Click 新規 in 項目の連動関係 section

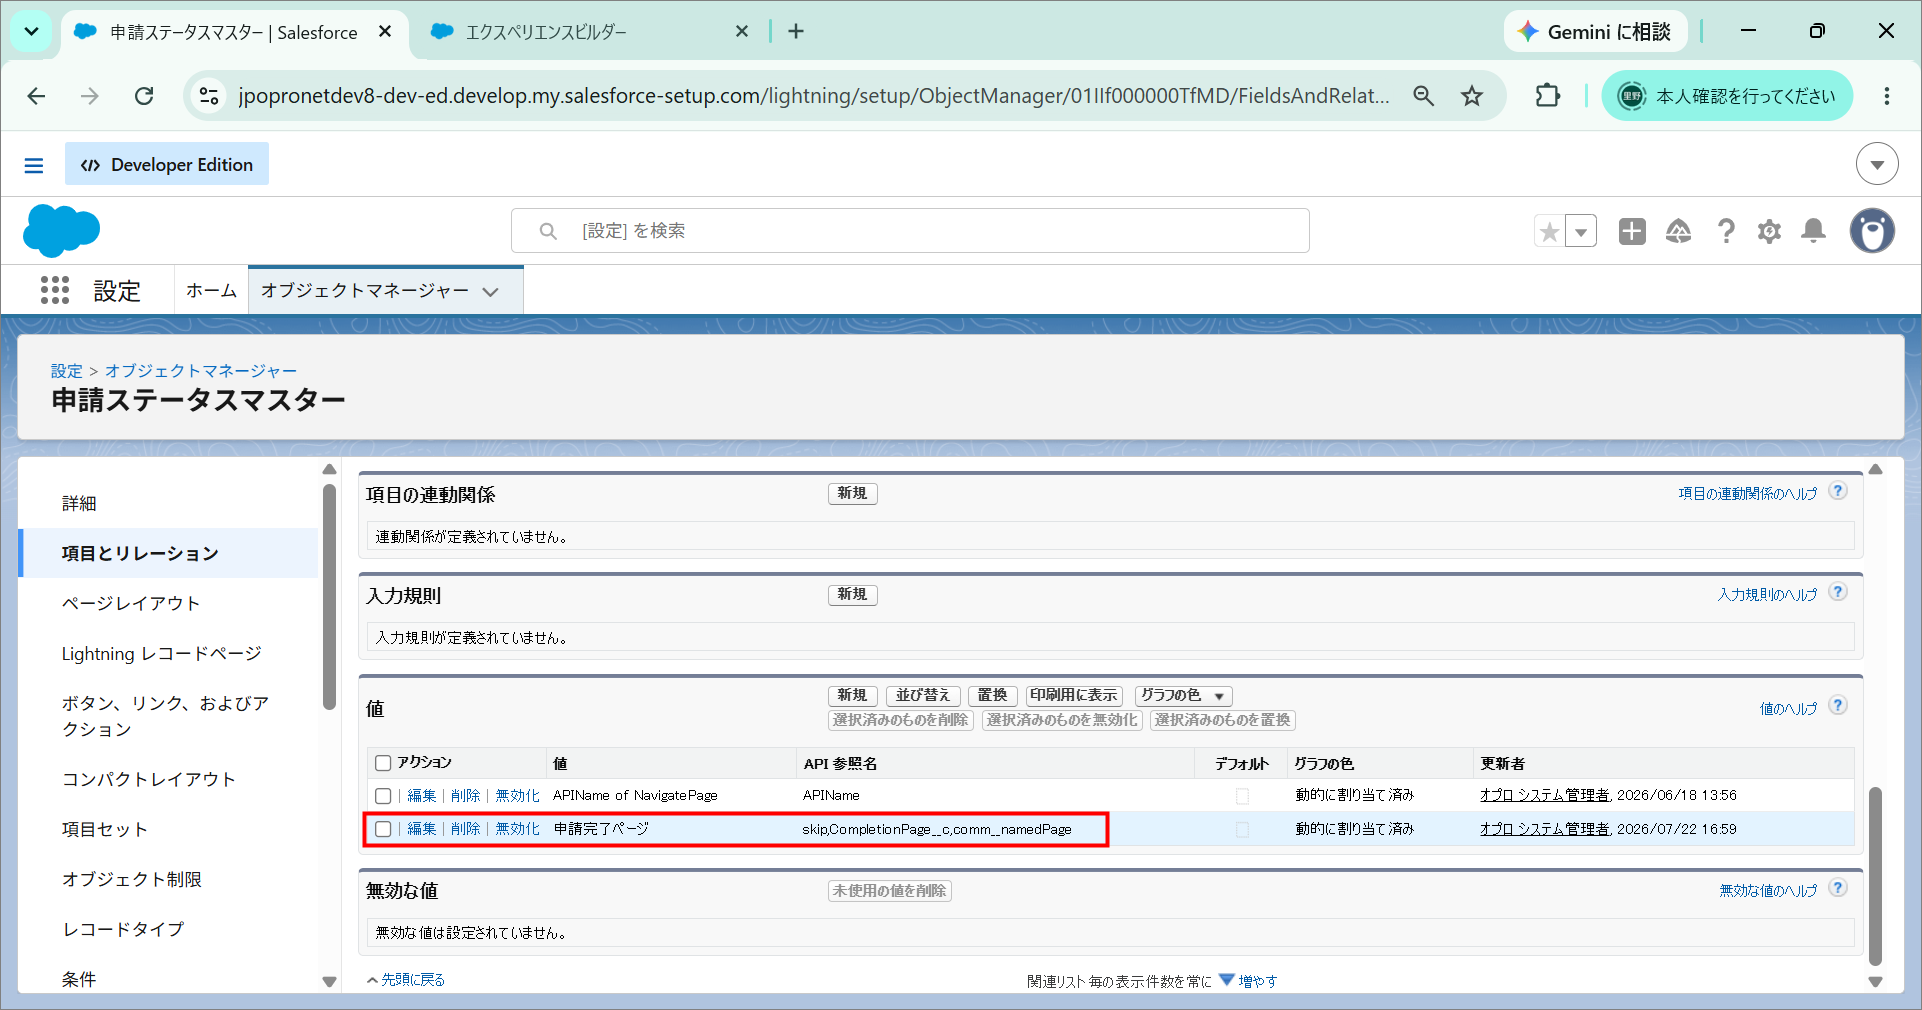[x=852, y=494]
